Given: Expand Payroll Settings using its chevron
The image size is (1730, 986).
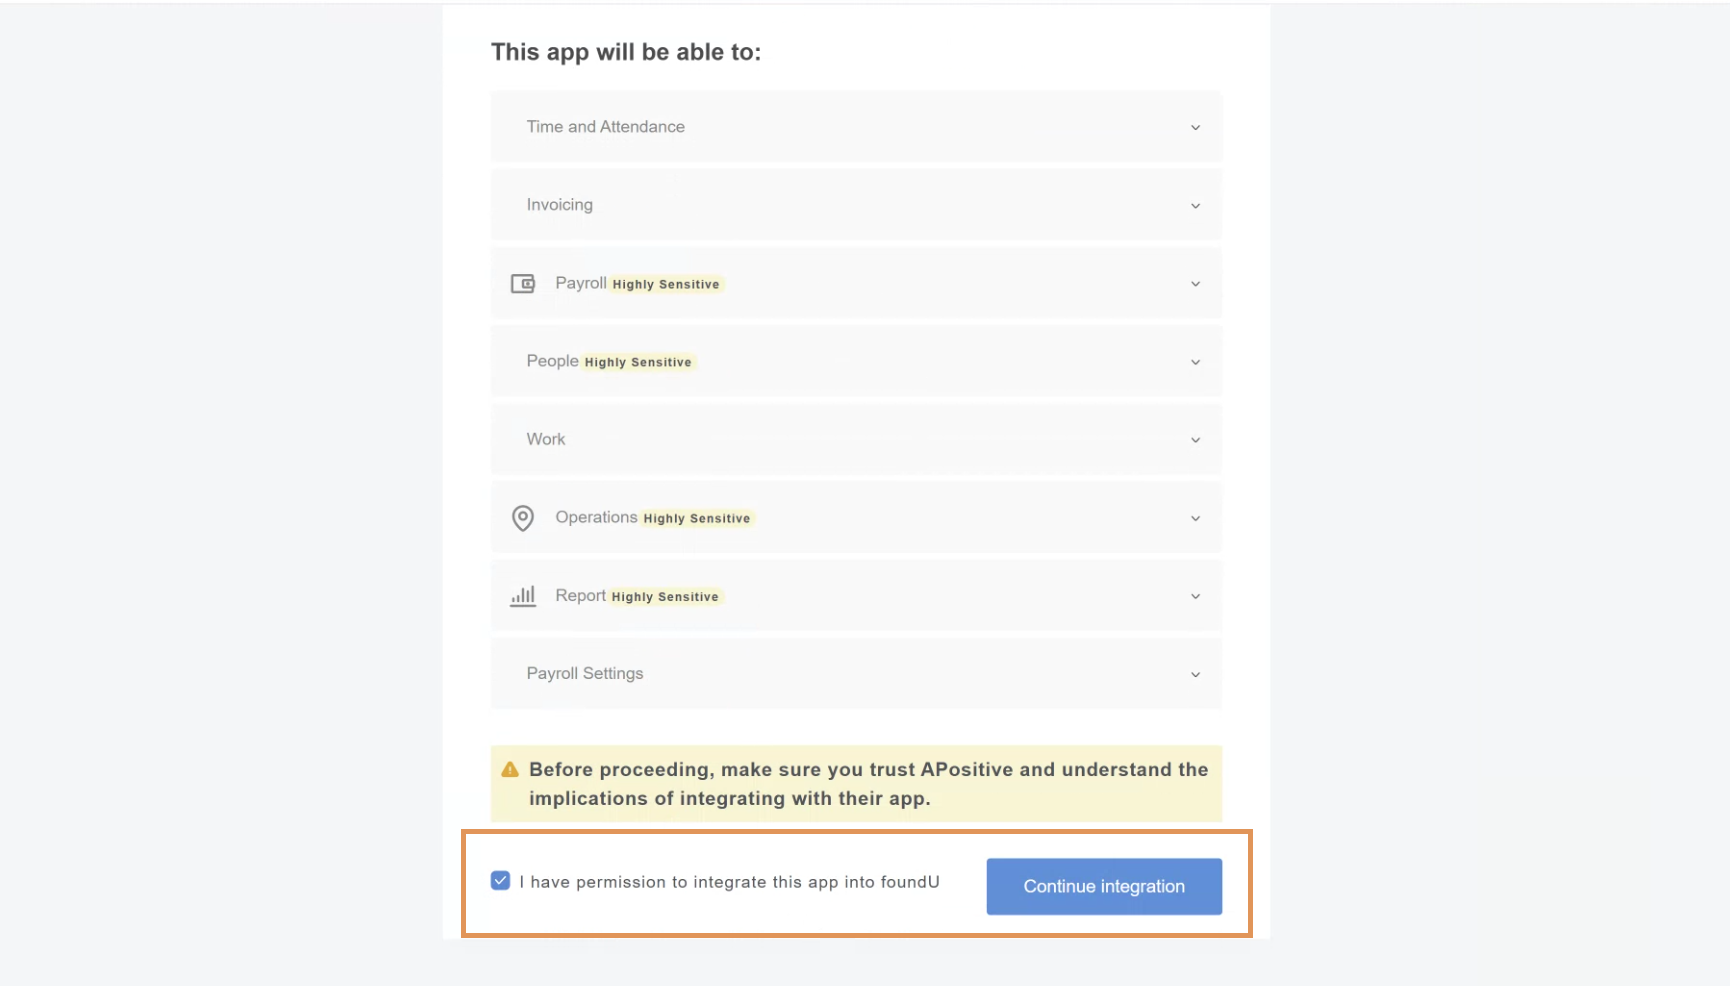Looking at the screenshot, I should click(x=1195, y=675).
